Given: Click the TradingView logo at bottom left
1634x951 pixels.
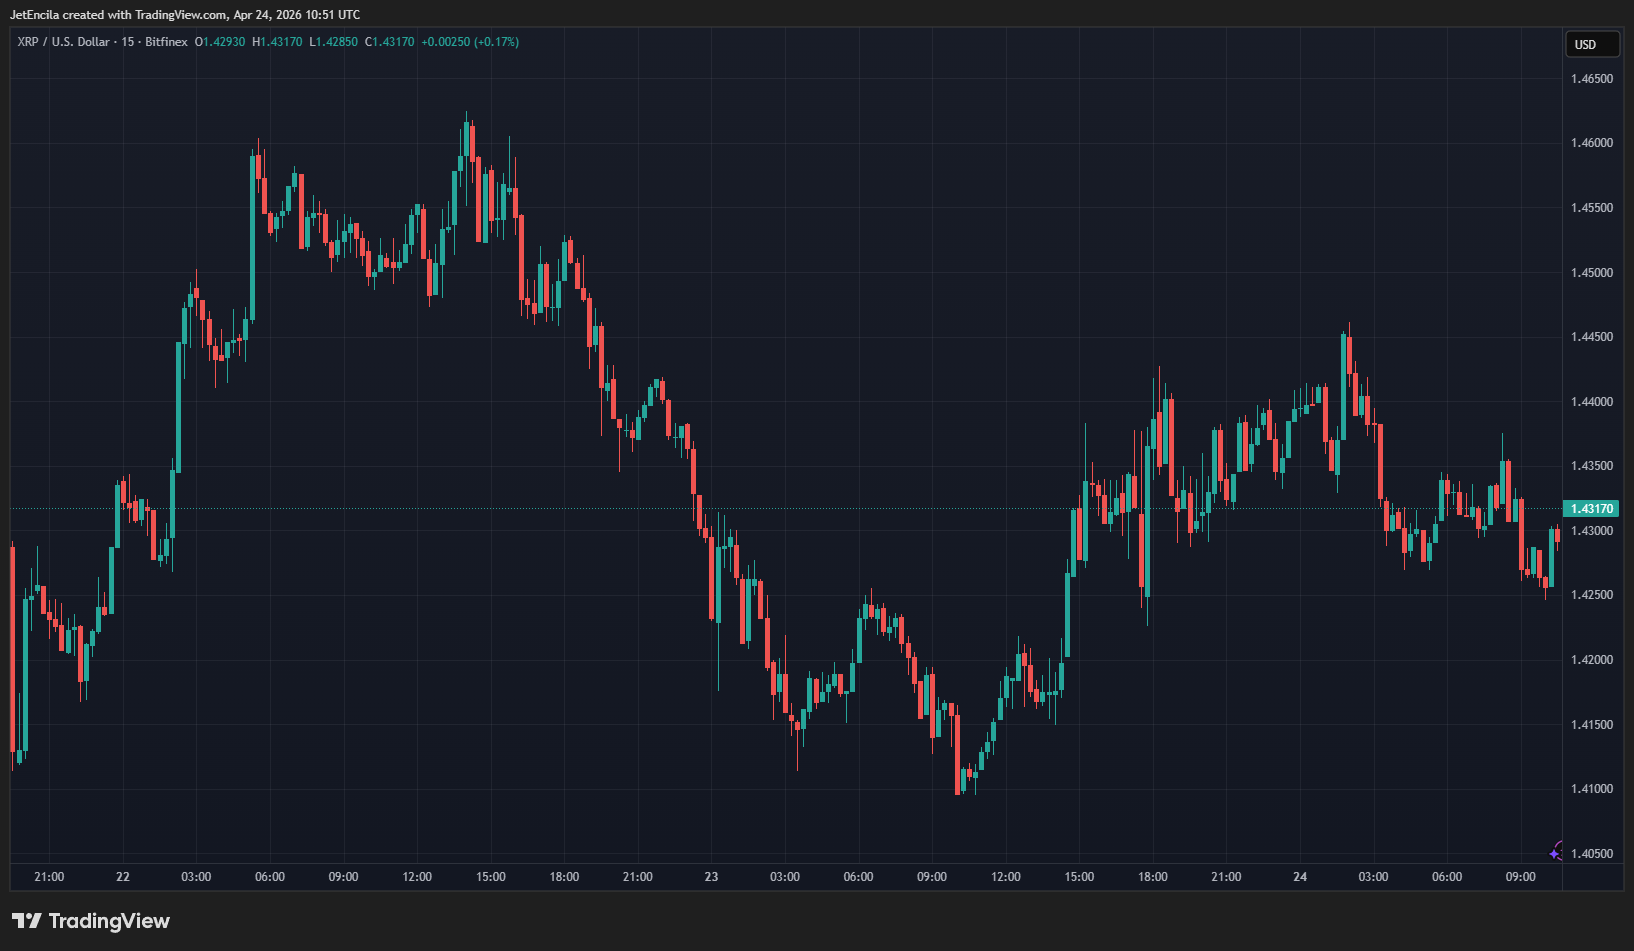Looking at the screenshot, I should click(x=91, y=921).
